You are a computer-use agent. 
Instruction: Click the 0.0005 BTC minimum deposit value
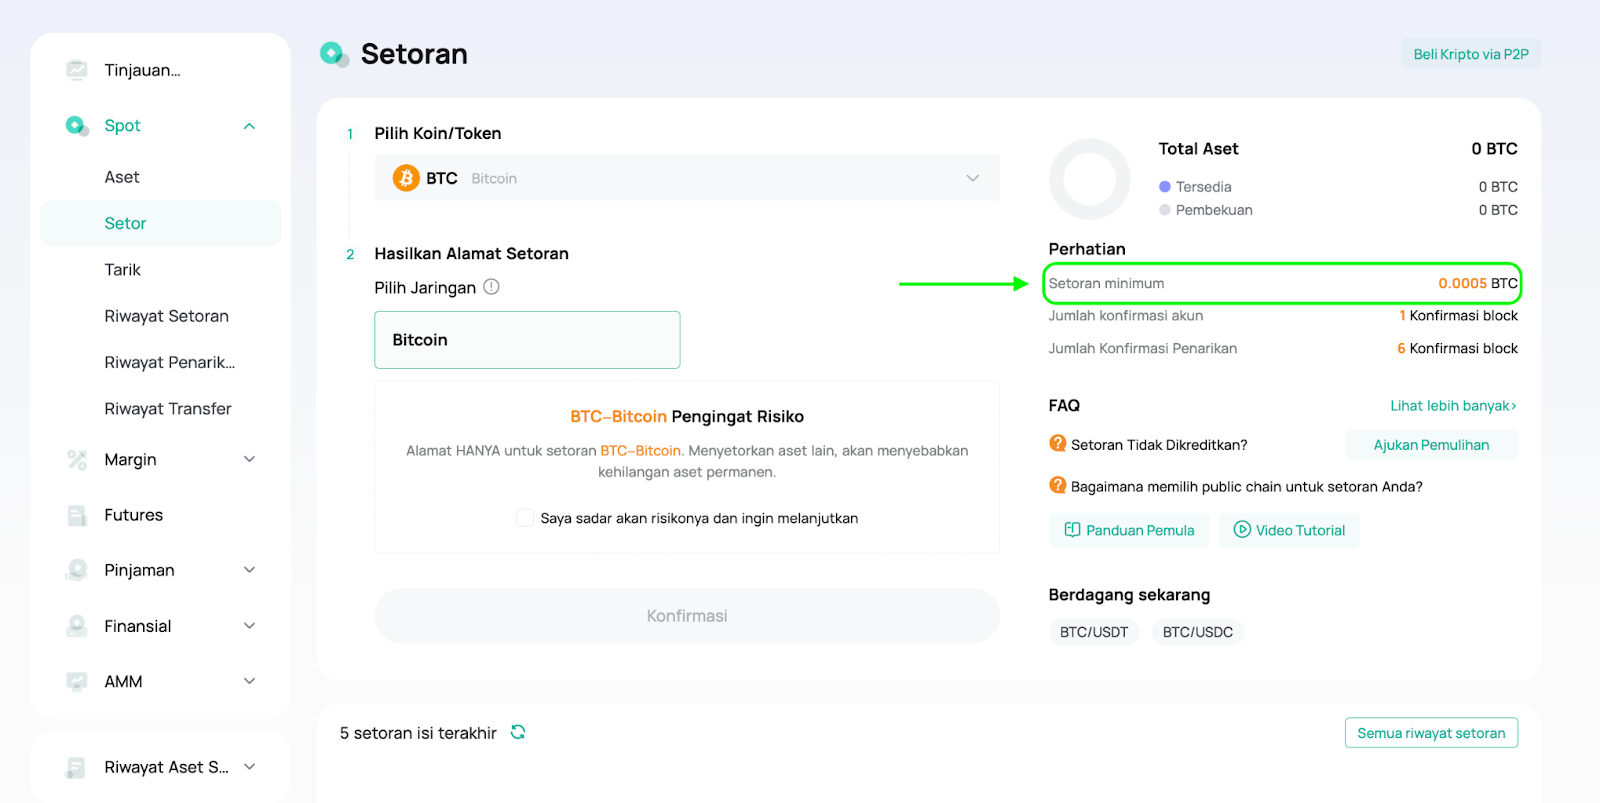tap(1478, 283)
